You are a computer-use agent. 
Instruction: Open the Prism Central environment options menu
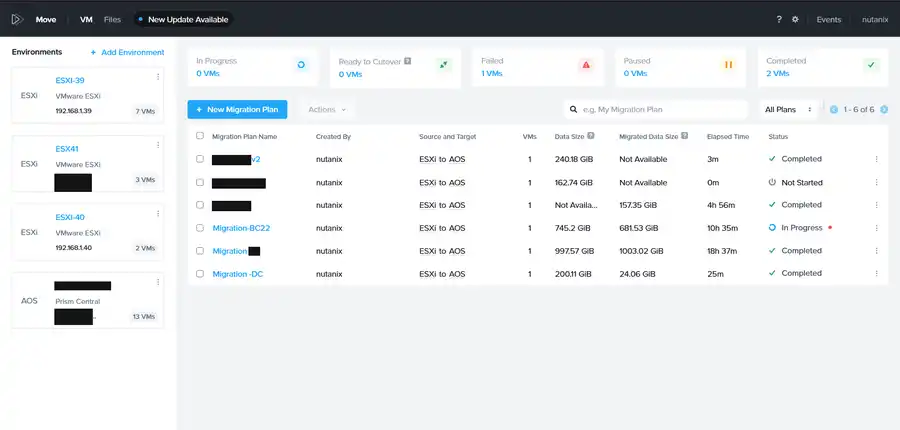coord(158,282)
